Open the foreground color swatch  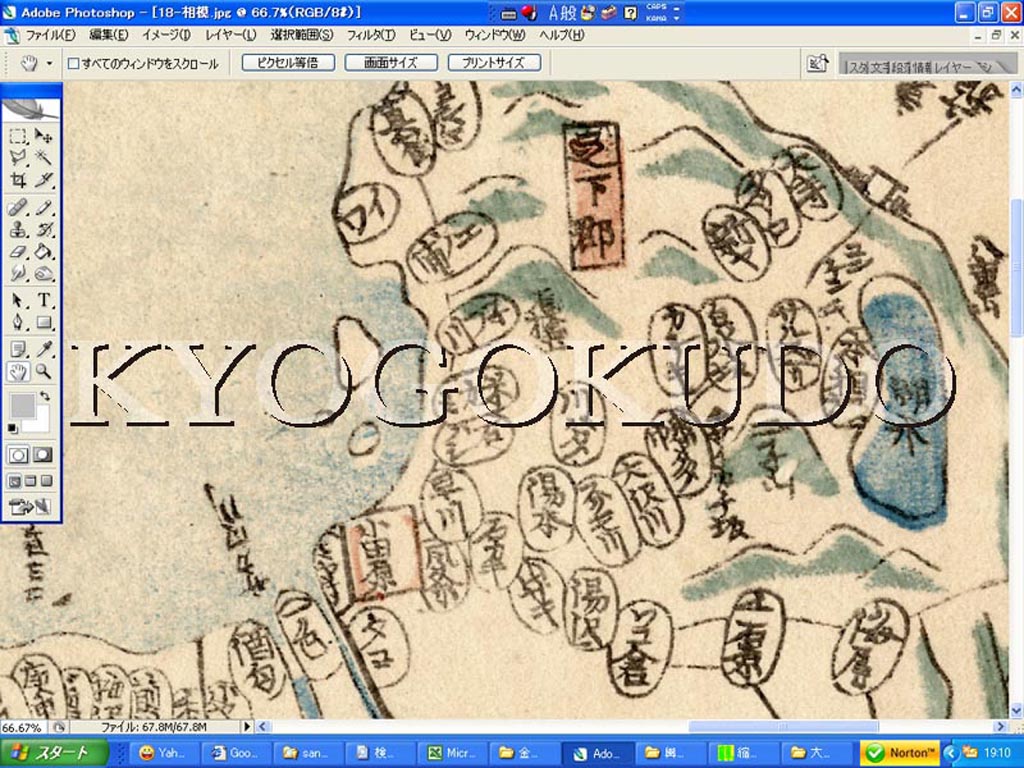[x=22, y=406]
